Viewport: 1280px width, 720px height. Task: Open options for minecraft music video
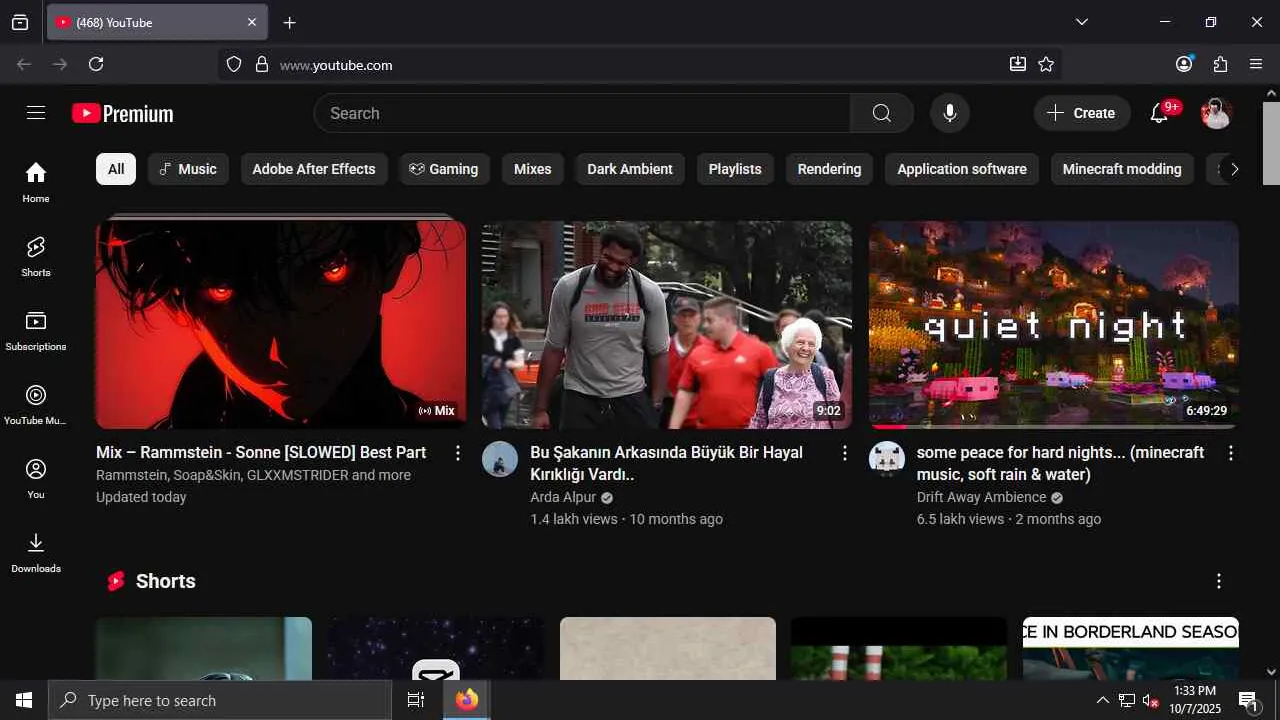(x=1231, y=453)
